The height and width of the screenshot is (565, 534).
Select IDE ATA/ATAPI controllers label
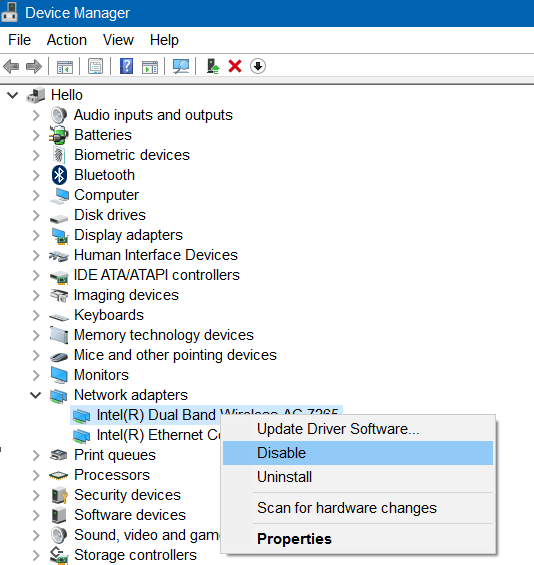(x=157, y=275)
